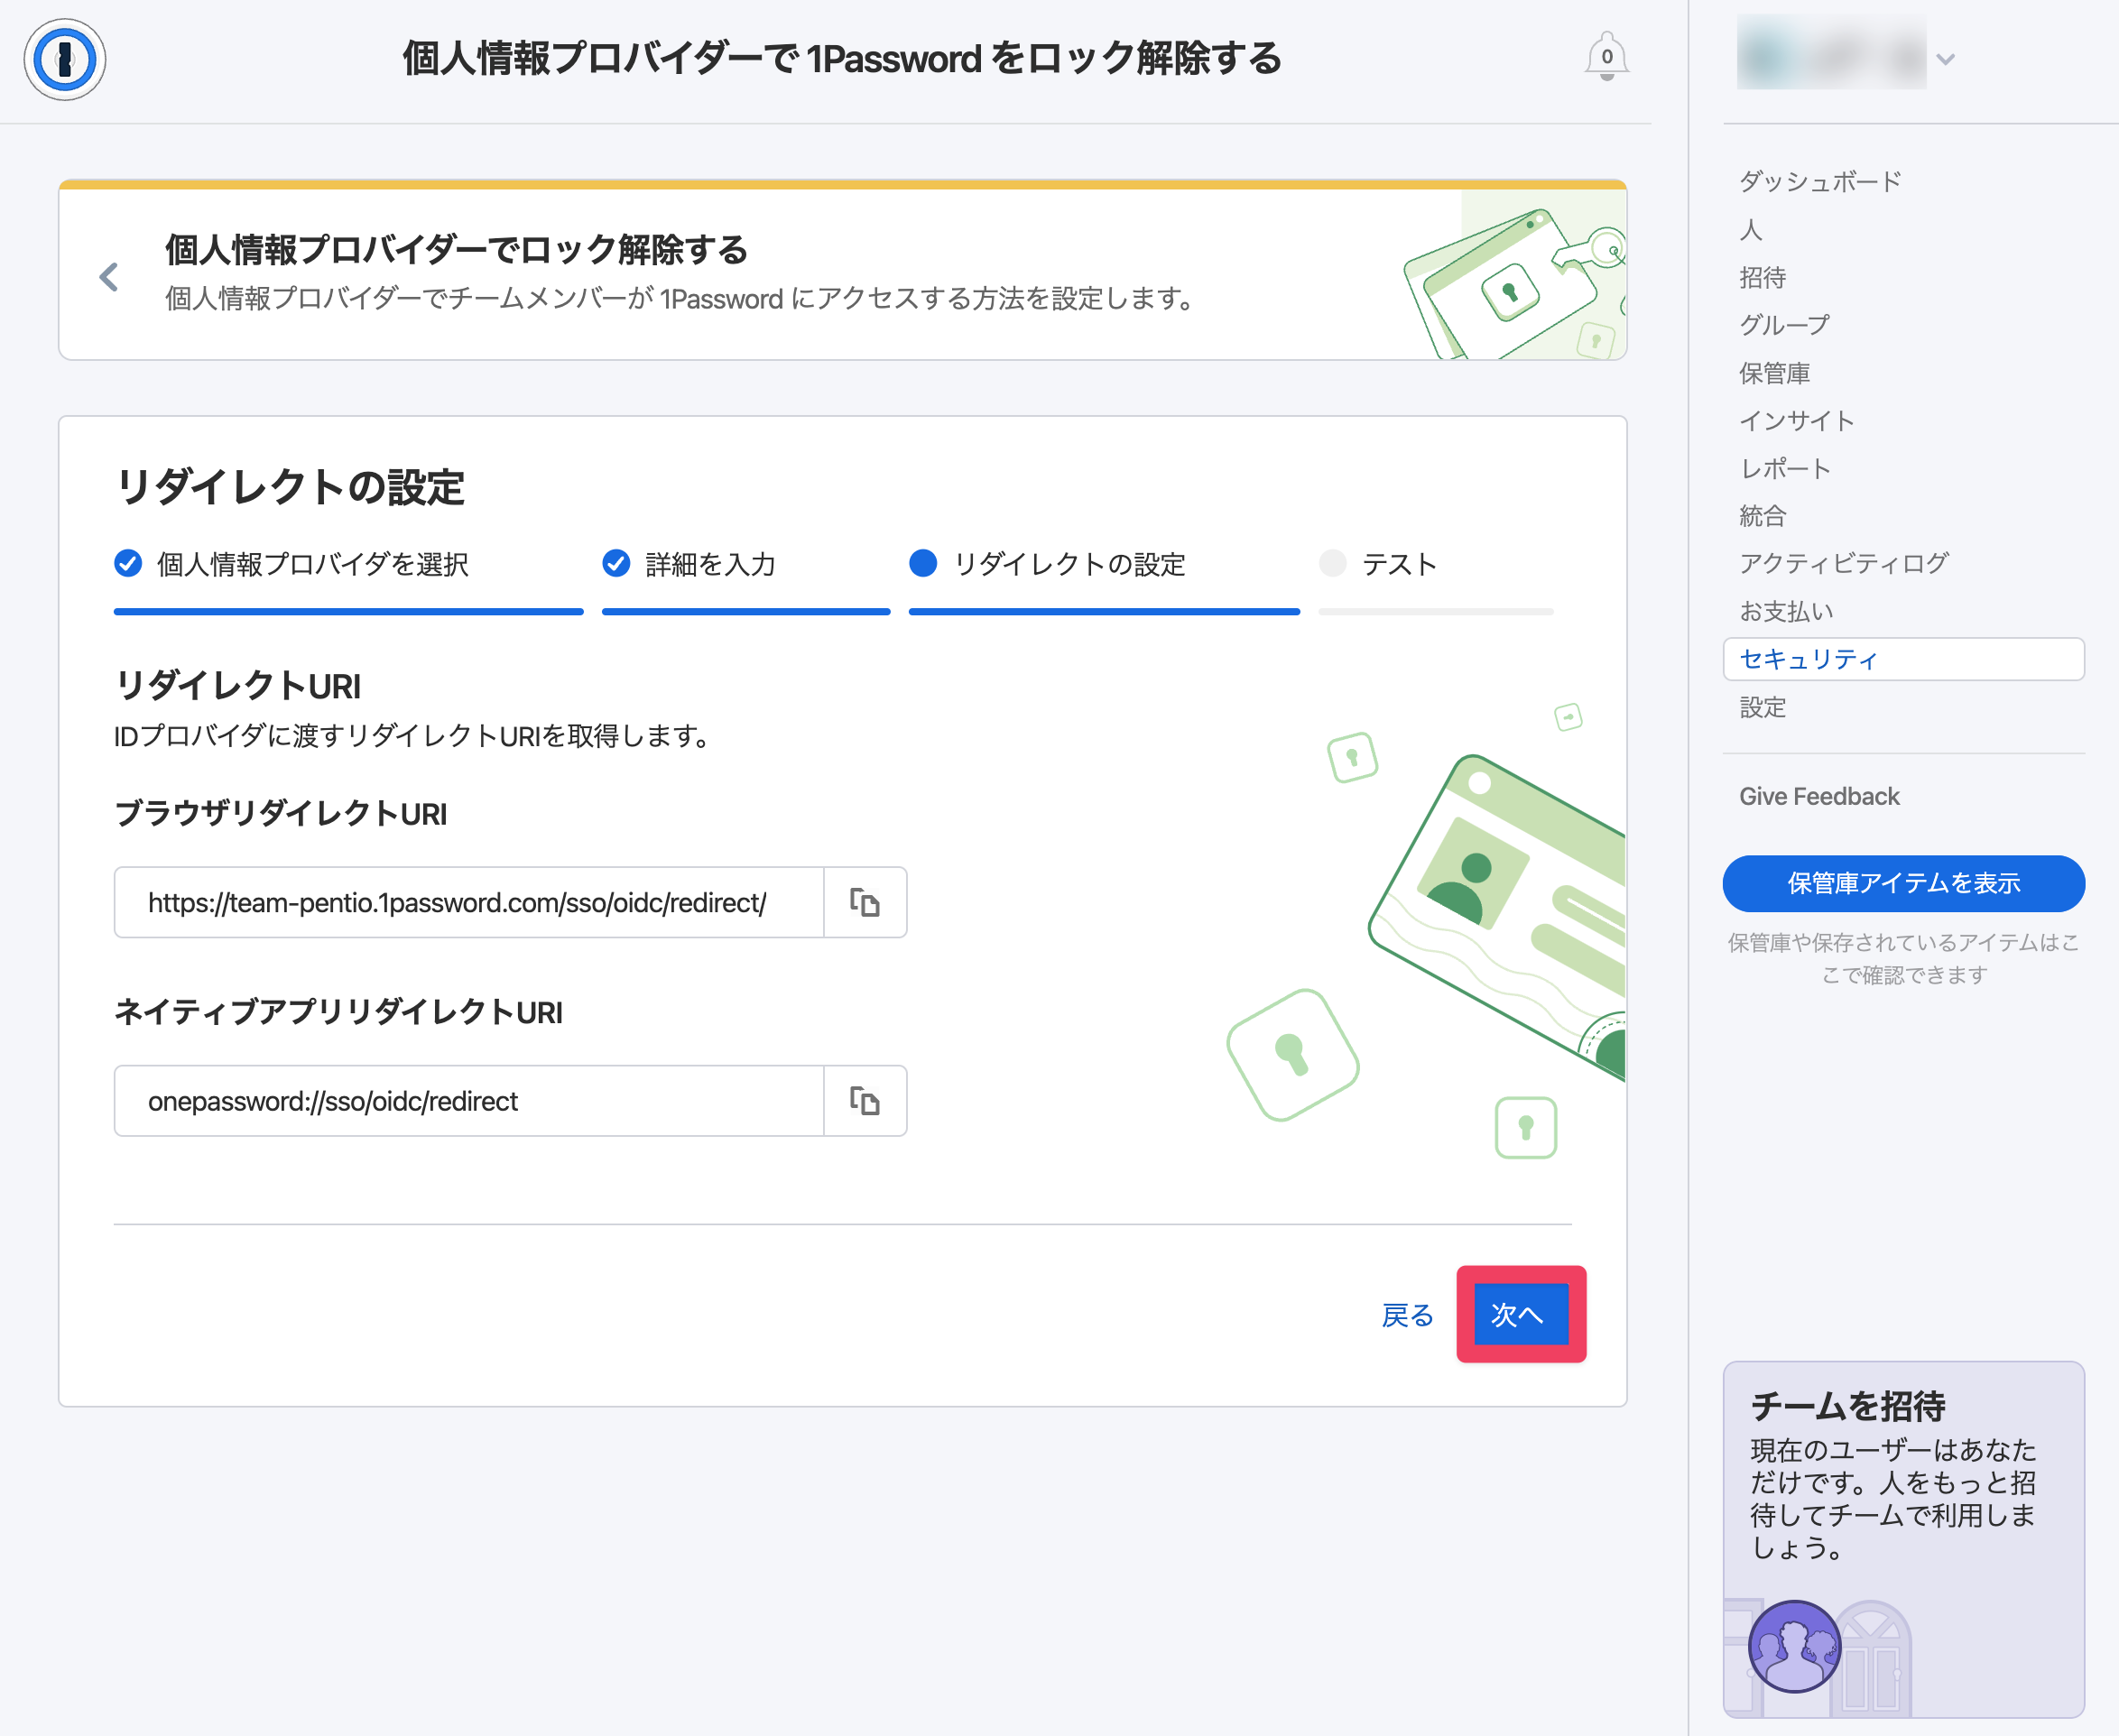Image resolution: width=2119 pixels, height=1736 pixels.
Task: Click the リダイレクトURI subheading
Action: tap(238, 687)
